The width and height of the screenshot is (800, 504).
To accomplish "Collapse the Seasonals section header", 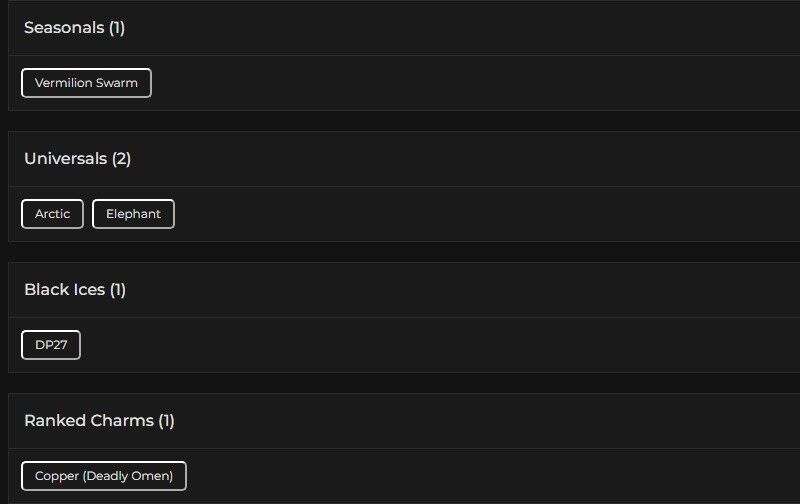I will (400, 28).
